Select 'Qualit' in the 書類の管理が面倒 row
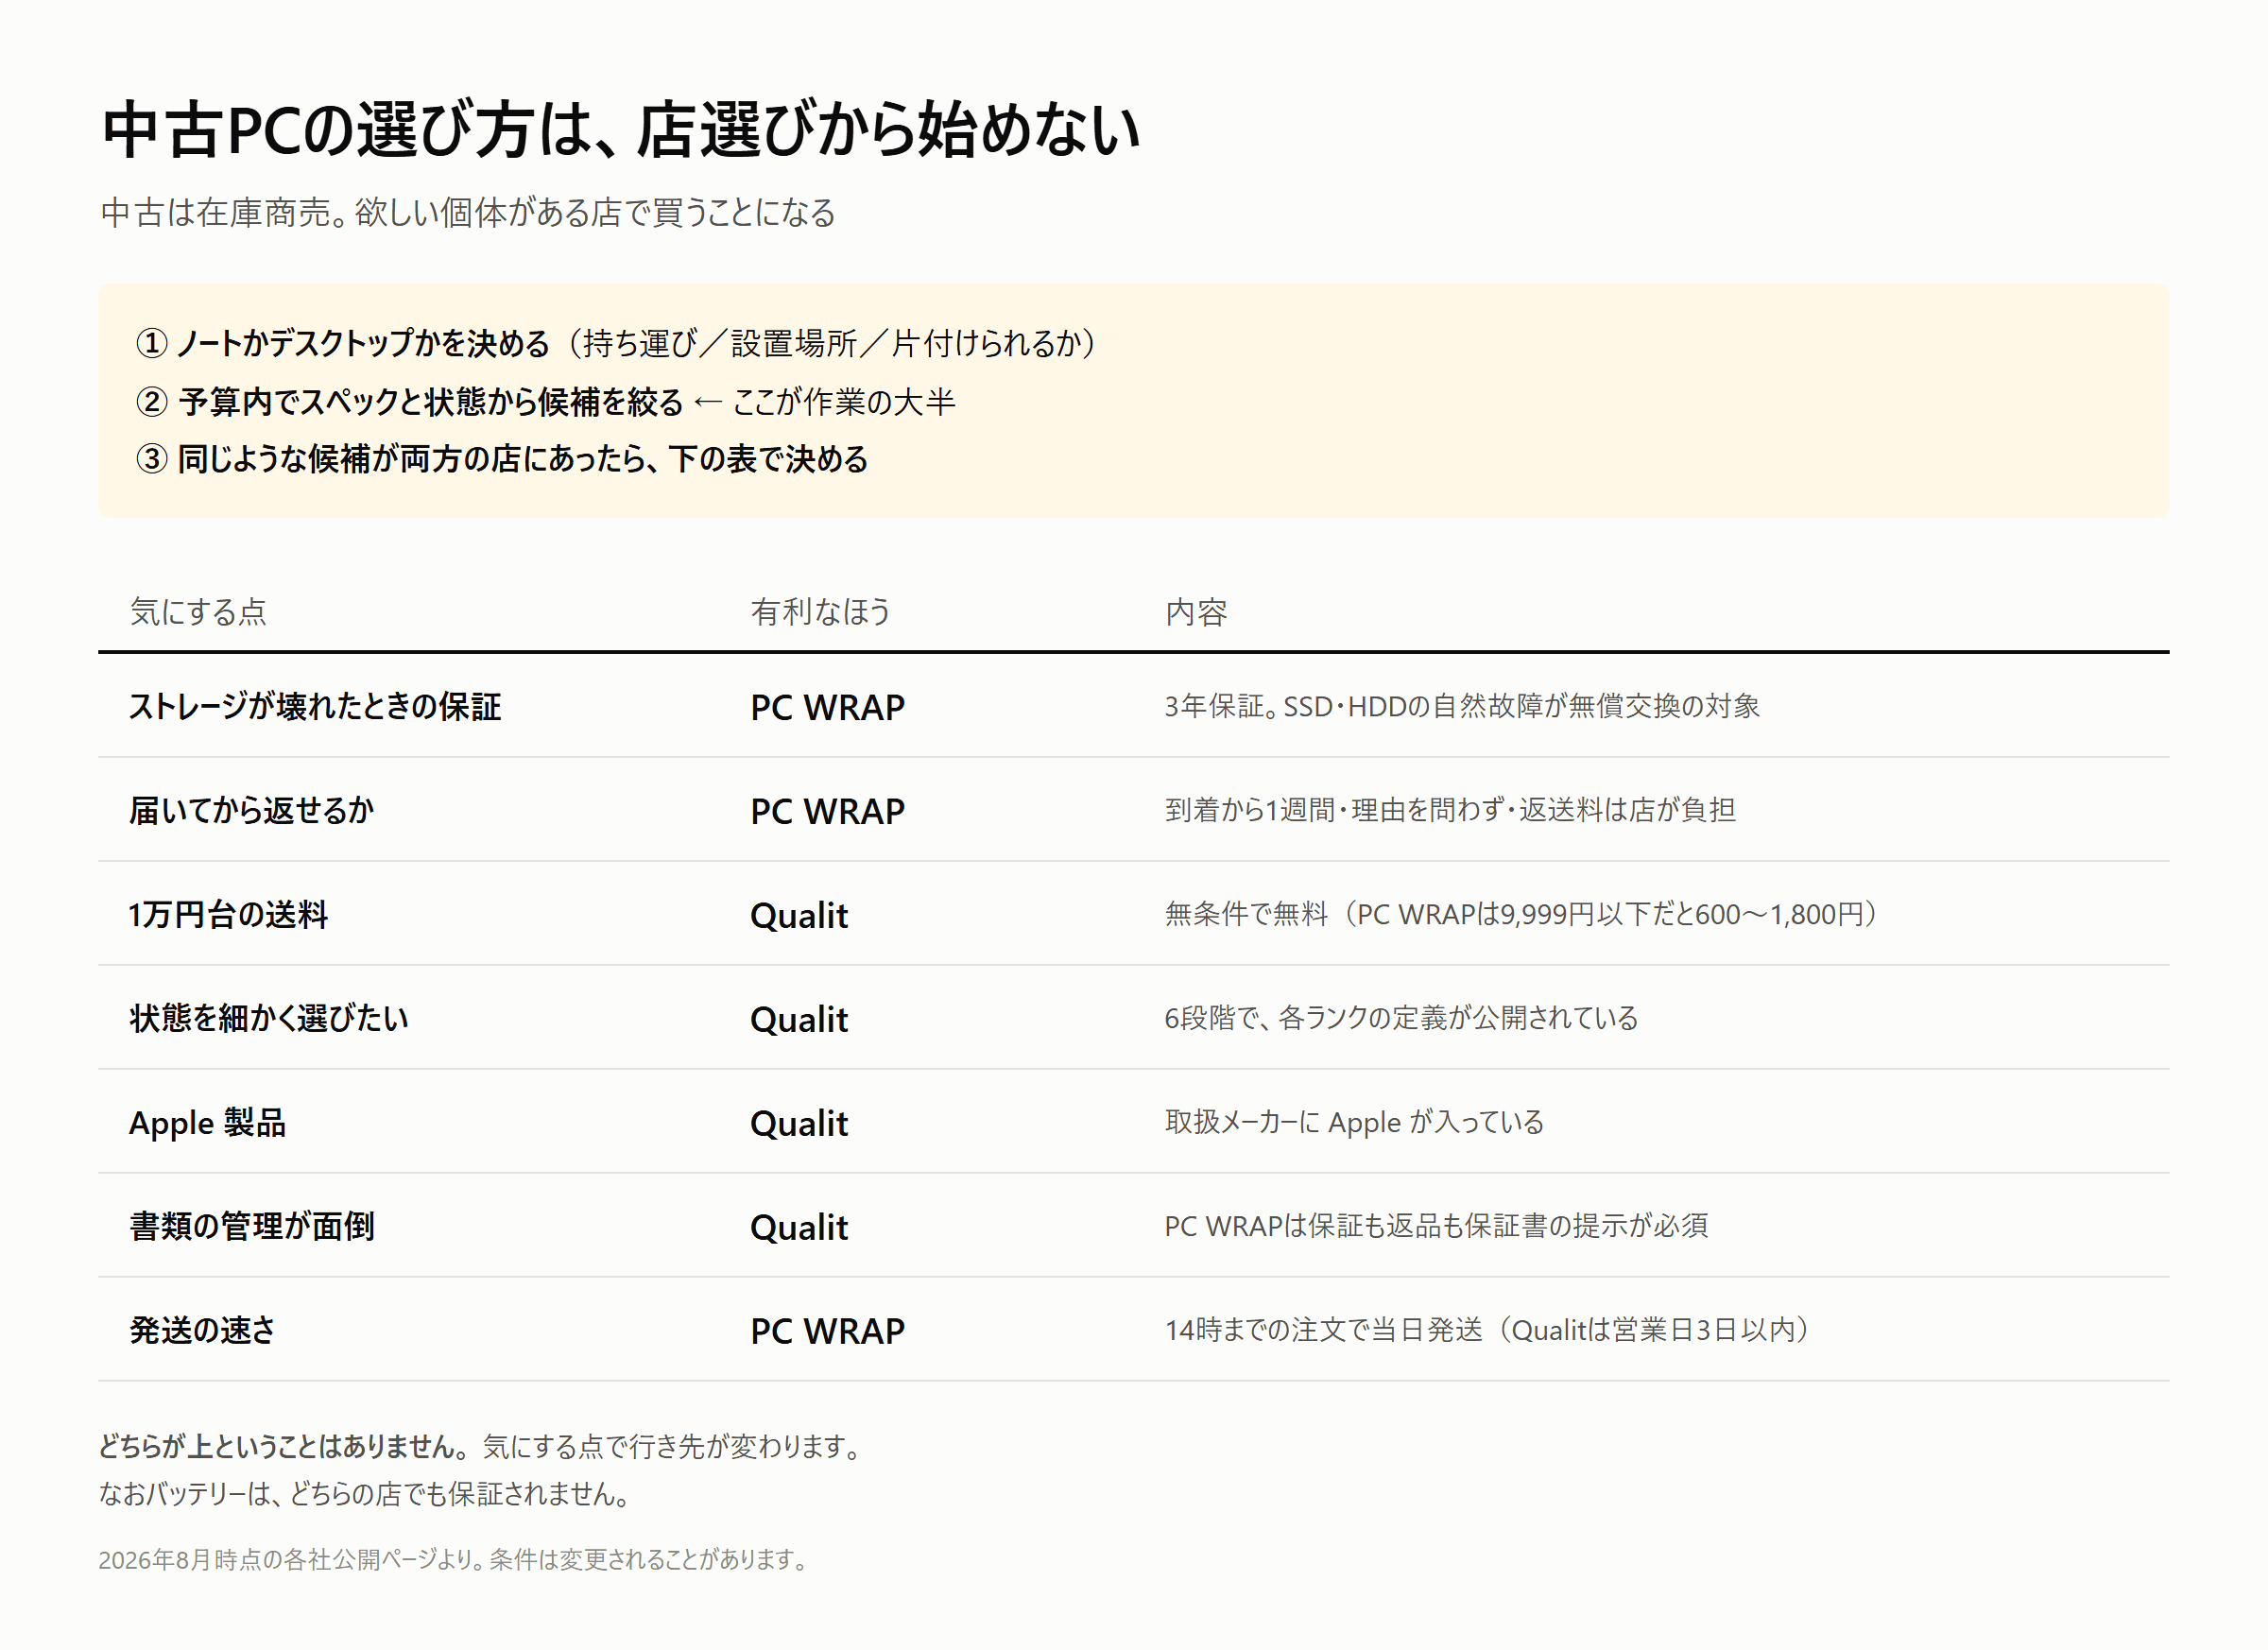The height and width of the screenshot is (1650, 2268). click(x=799, y=1227)
